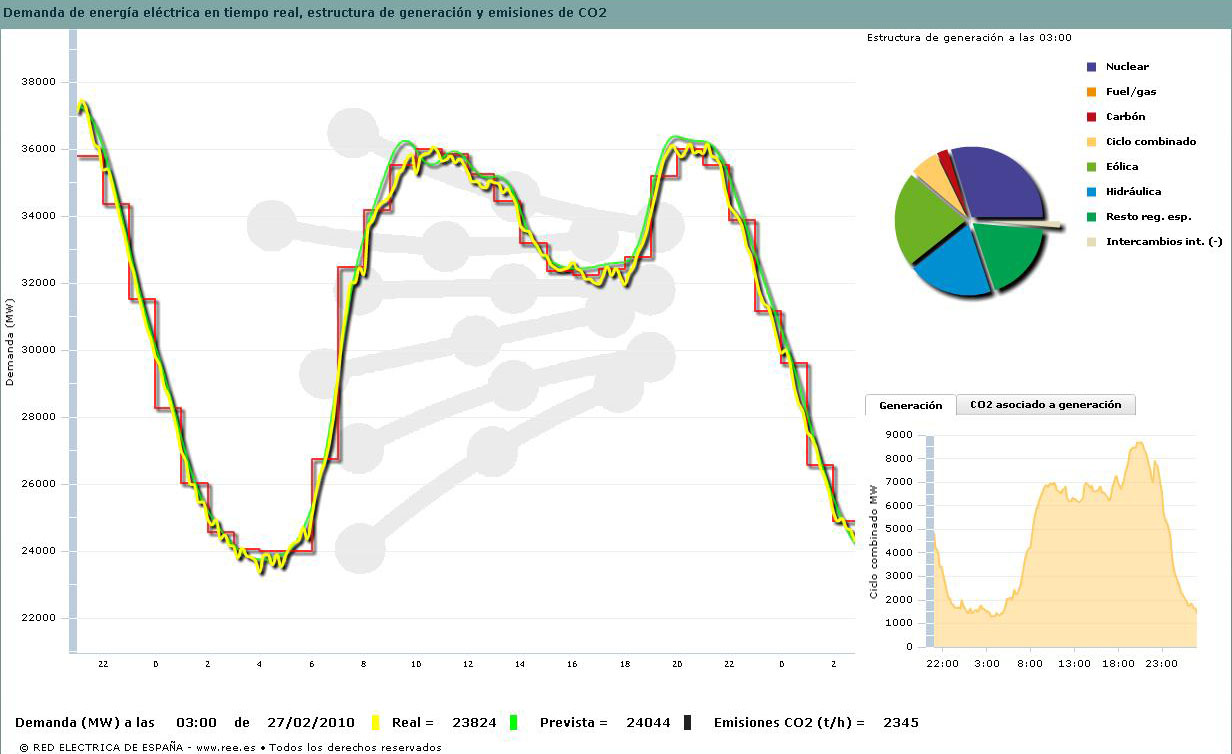Screen dimensions: 1232x754
Task: Click the 9000 value on generation chart axis
Action: point(900,435)
